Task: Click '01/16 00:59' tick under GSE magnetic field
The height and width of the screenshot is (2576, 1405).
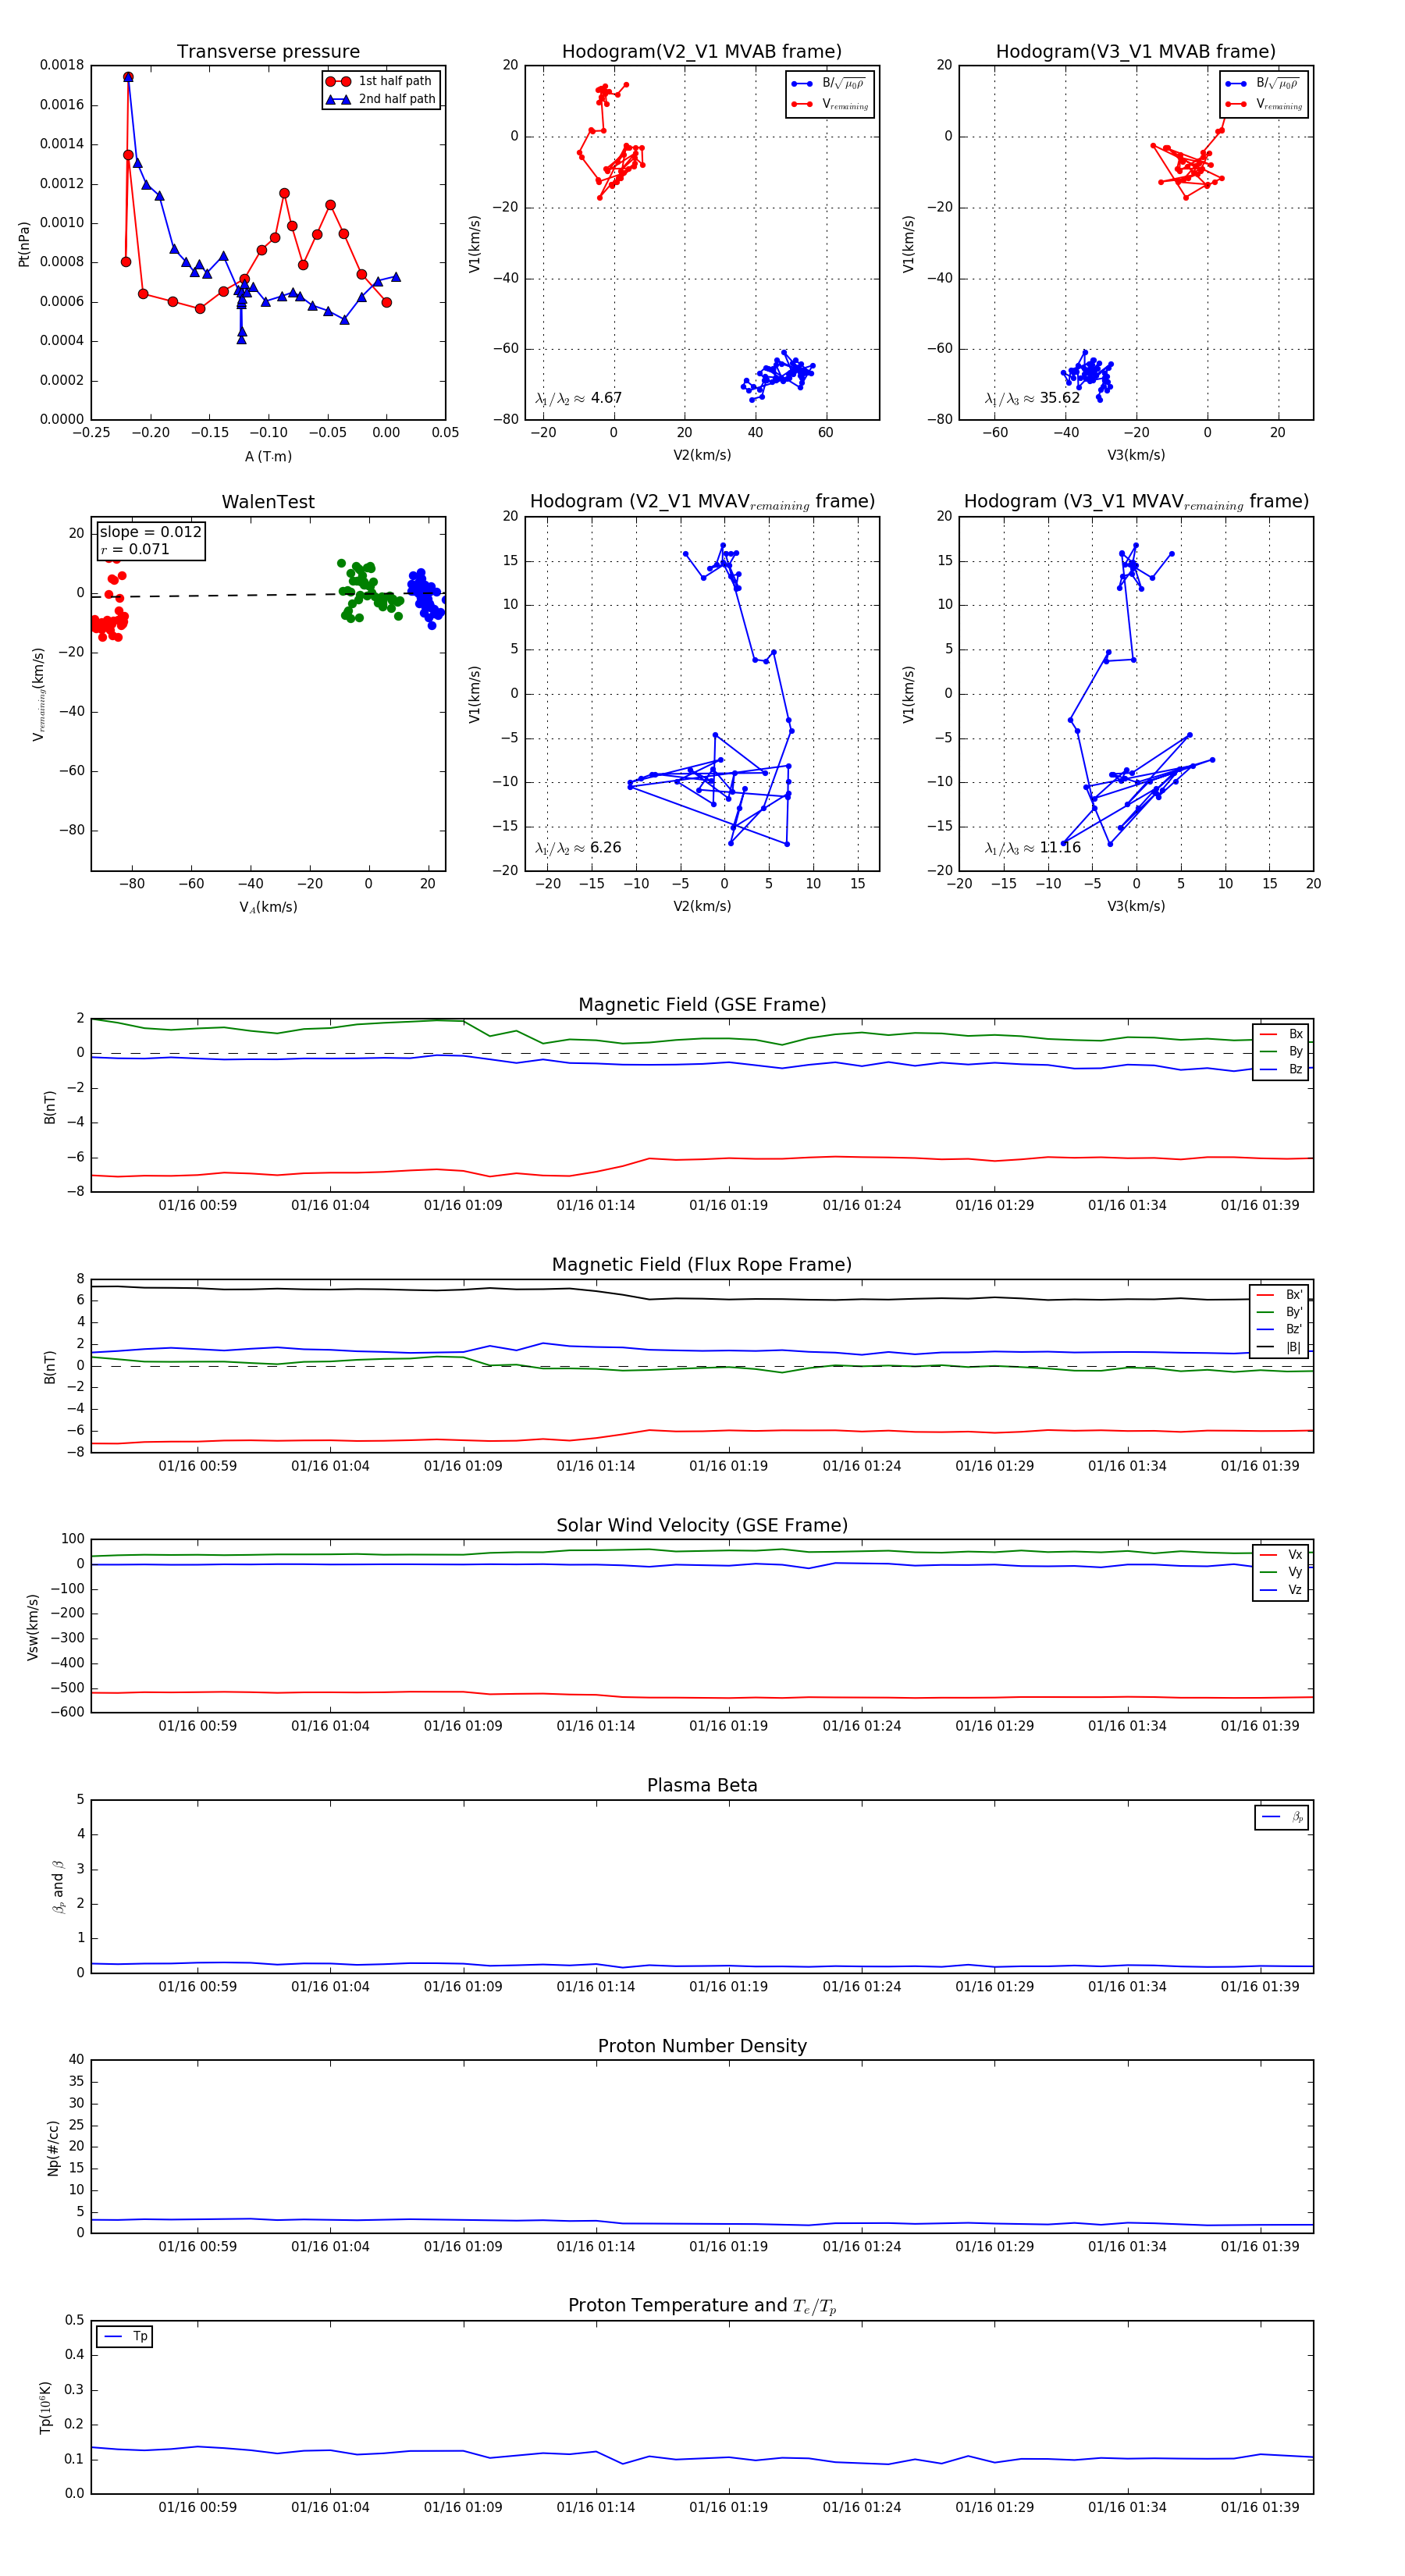Action: (197, 1205)
